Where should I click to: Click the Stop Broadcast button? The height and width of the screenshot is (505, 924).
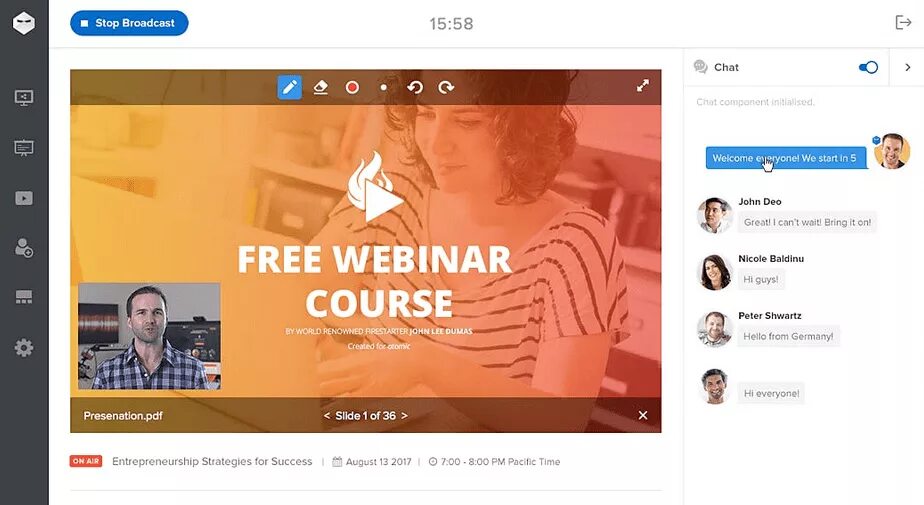pyautogui.click(x=129, y=23)
